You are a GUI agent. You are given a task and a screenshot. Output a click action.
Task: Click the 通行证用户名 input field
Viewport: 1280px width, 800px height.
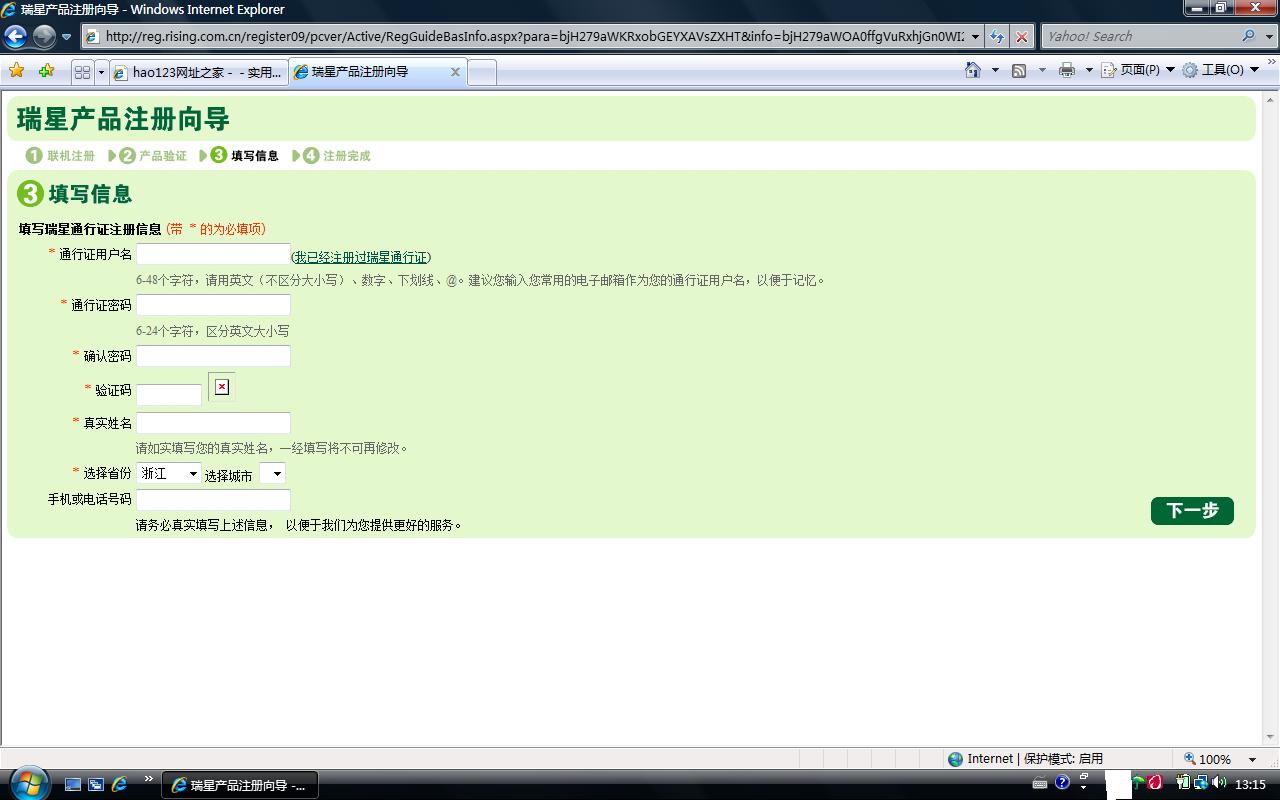[213, 254]
